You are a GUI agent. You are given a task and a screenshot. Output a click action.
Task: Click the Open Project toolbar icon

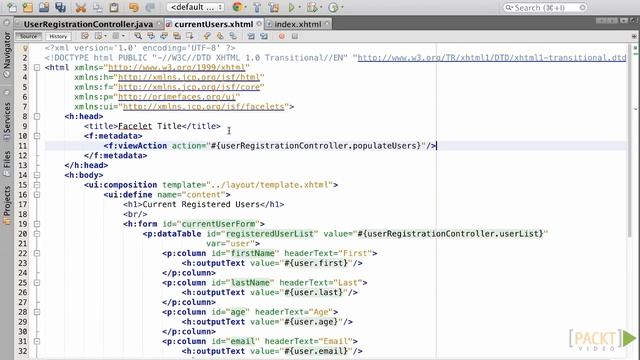pos(44,7)
